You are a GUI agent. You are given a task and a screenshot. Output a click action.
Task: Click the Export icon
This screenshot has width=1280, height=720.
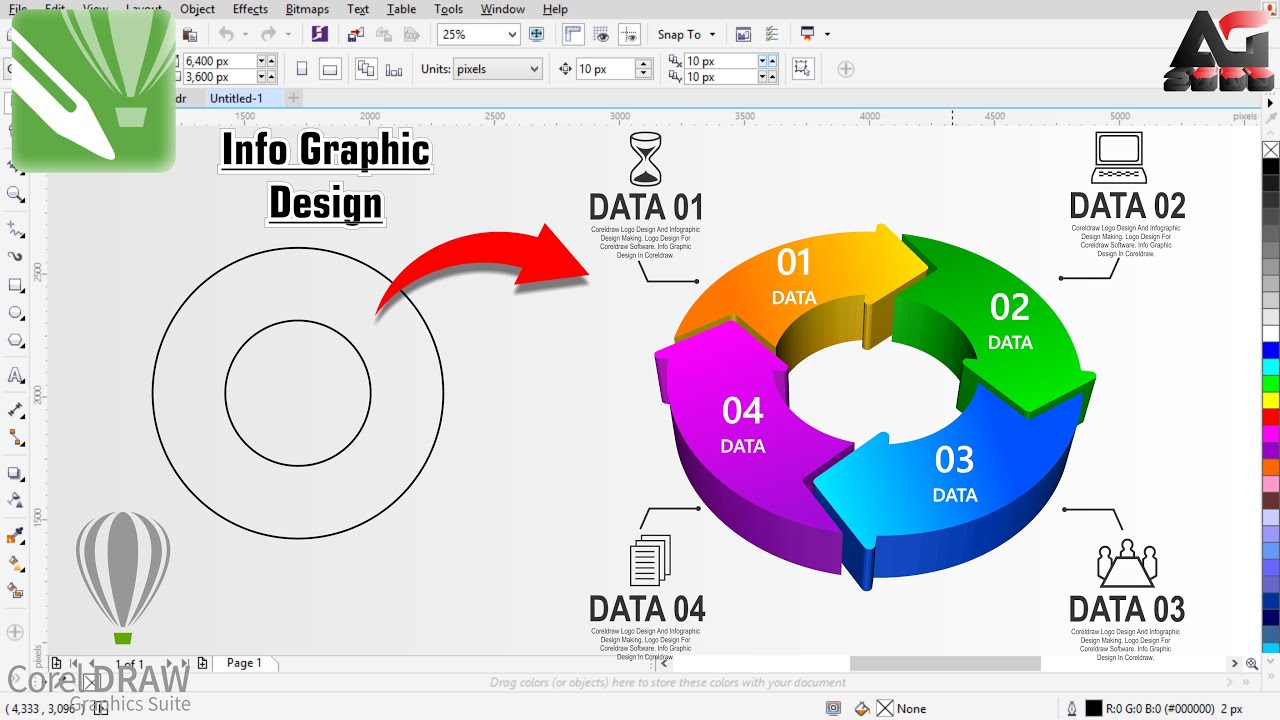[x=384, y=34]
